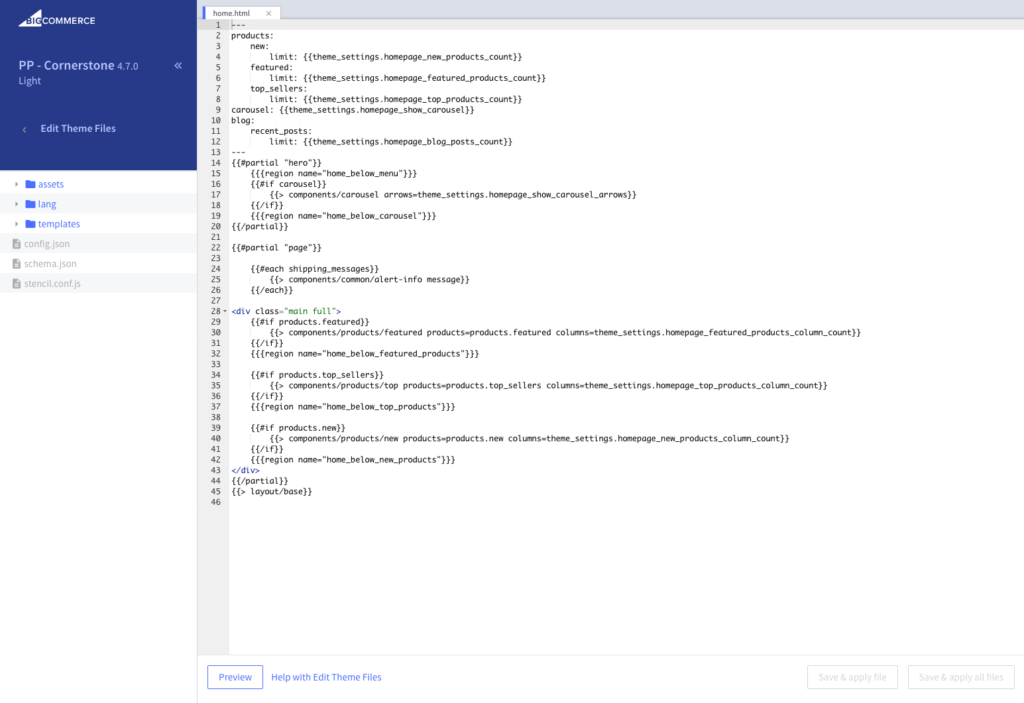Click line number 21 in gutter
The height and width of the screenshot is (703, 1024).
[x=216, y=237]
